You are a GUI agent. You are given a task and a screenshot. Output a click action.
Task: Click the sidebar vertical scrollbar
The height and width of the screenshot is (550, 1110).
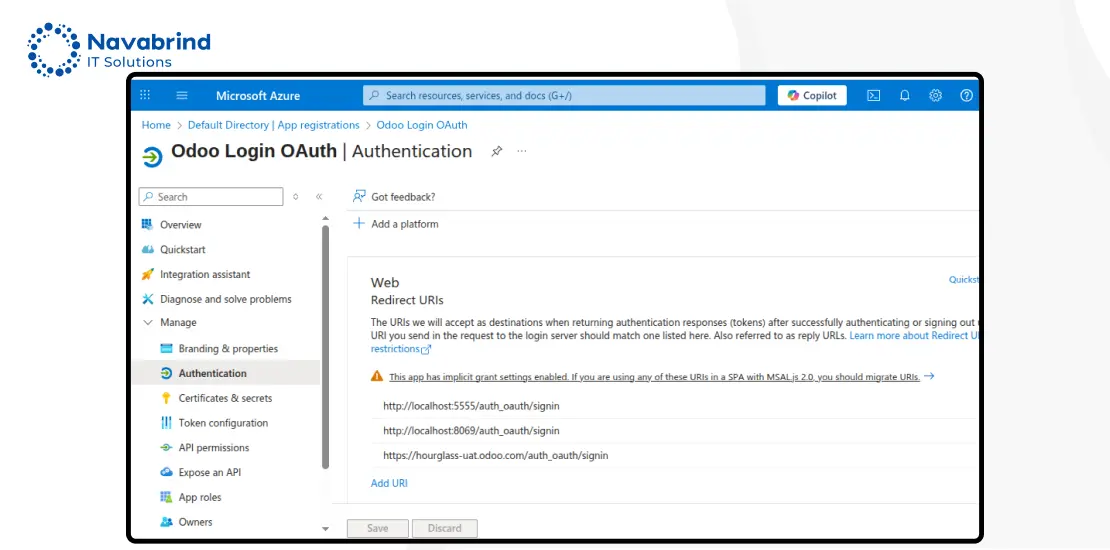(324, 345)
